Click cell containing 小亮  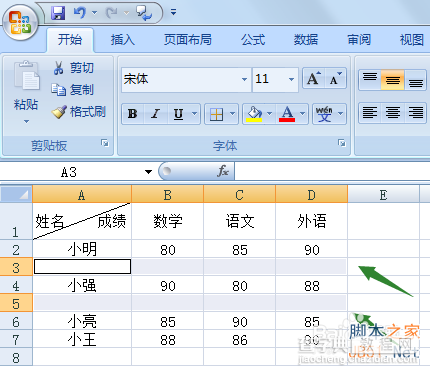coord(82,321)
